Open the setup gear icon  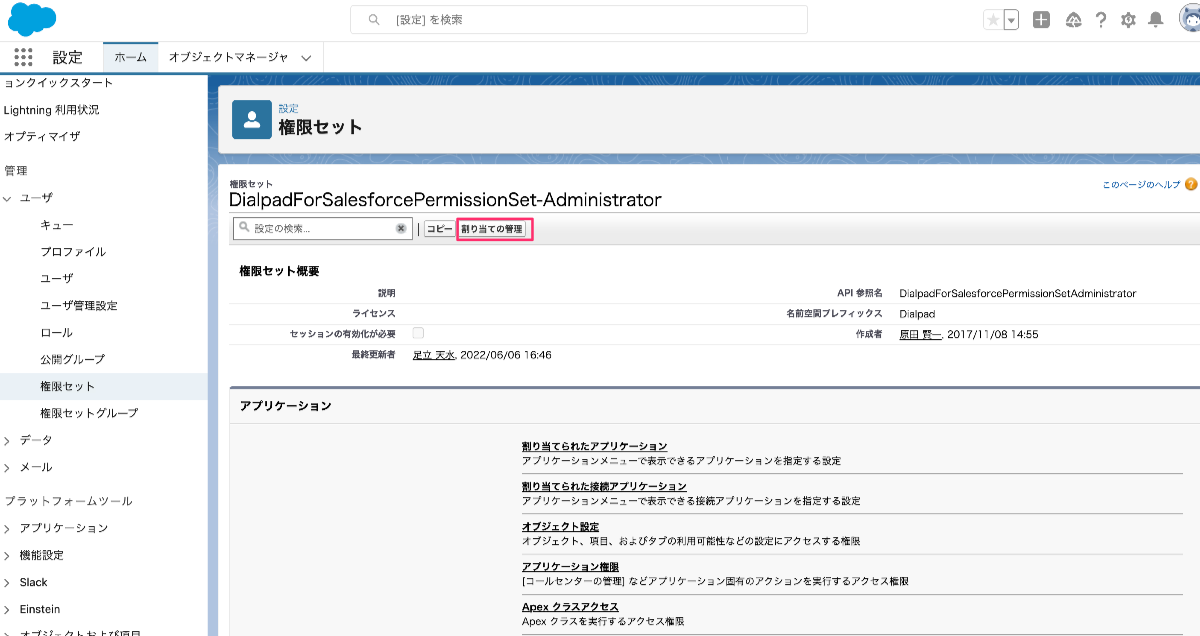click(x=1128, y=20)
